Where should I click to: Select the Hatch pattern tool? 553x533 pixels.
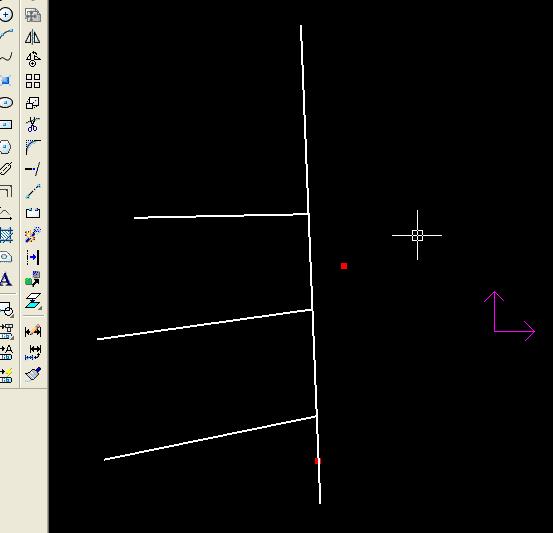[6, 235]
